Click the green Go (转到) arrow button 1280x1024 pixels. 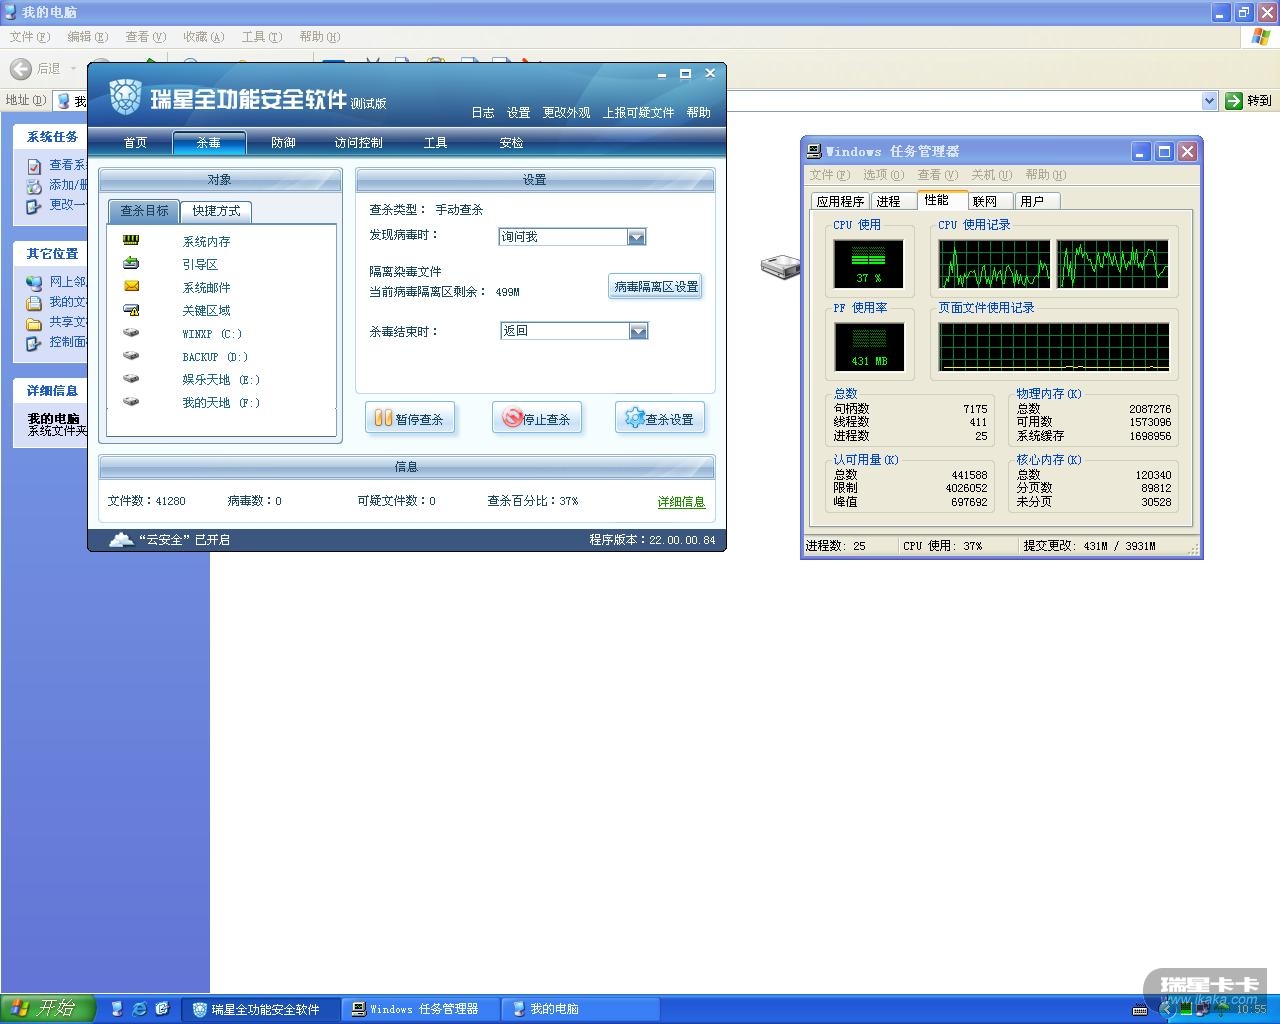click(1234, 100)
